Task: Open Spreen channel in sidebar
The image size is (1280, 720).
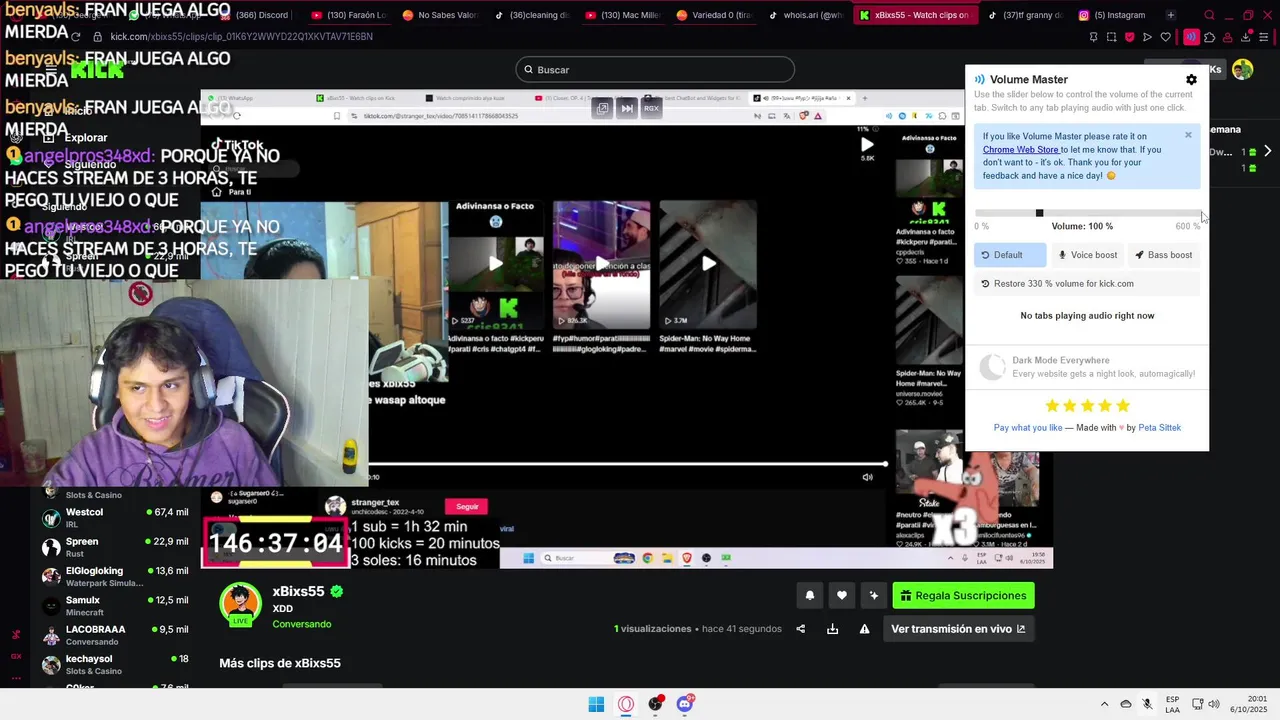Action: point(115,547)
